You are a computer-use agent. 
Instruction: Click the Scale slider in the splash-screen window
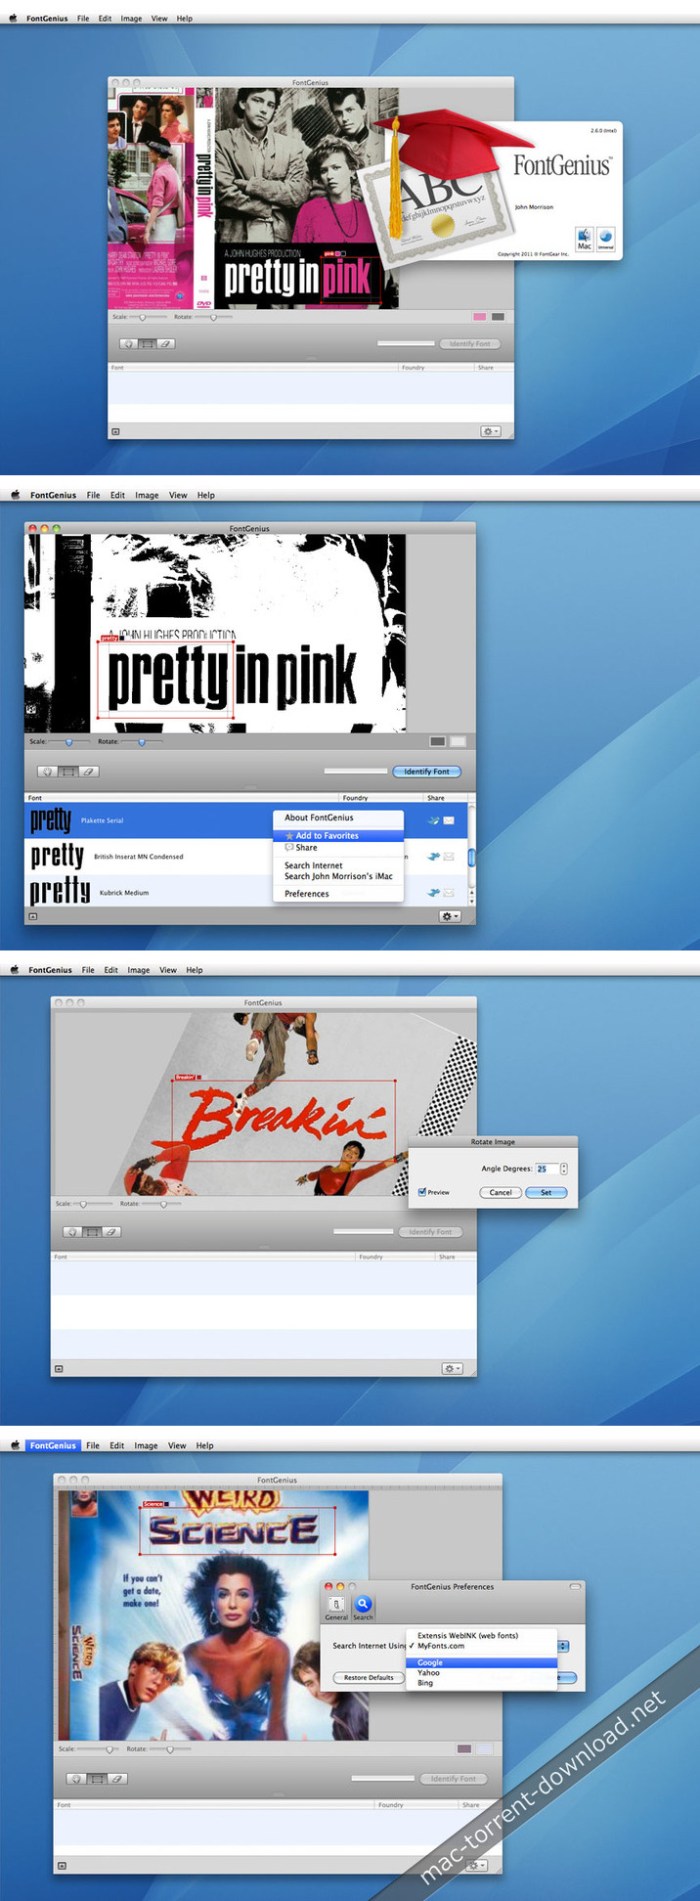point(149,317)
